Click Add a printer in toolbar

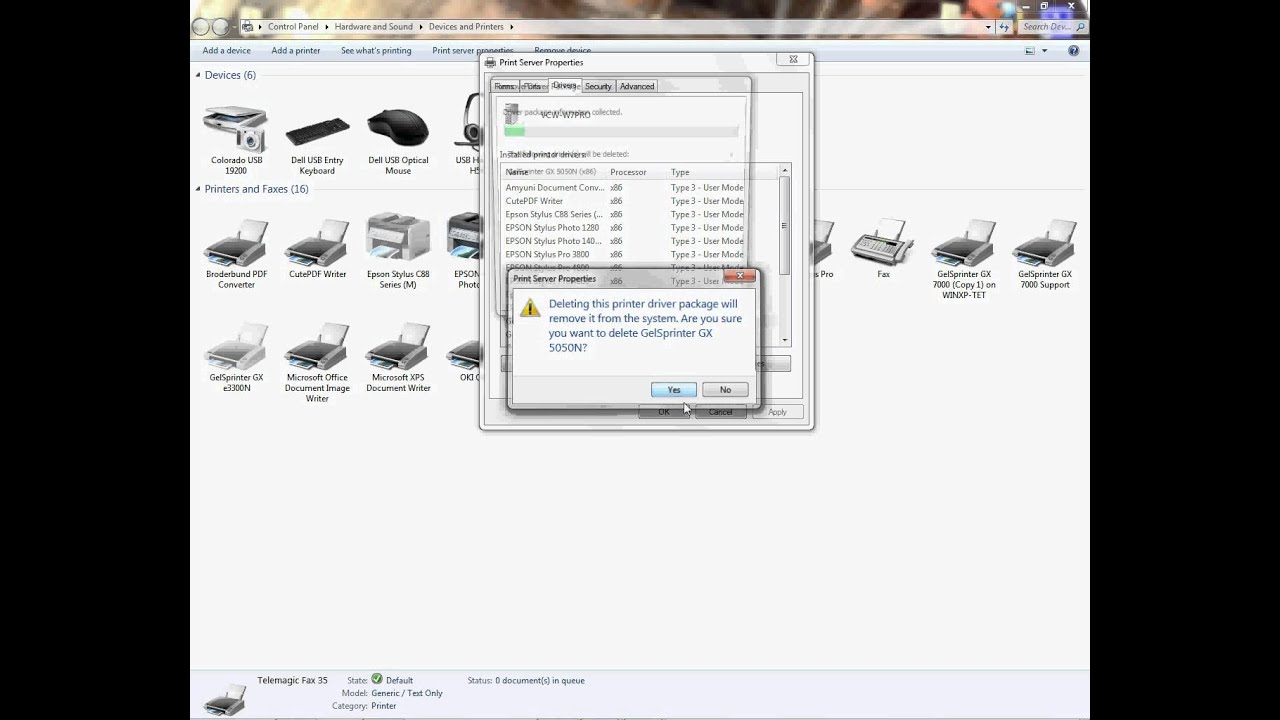pos(296,50)
